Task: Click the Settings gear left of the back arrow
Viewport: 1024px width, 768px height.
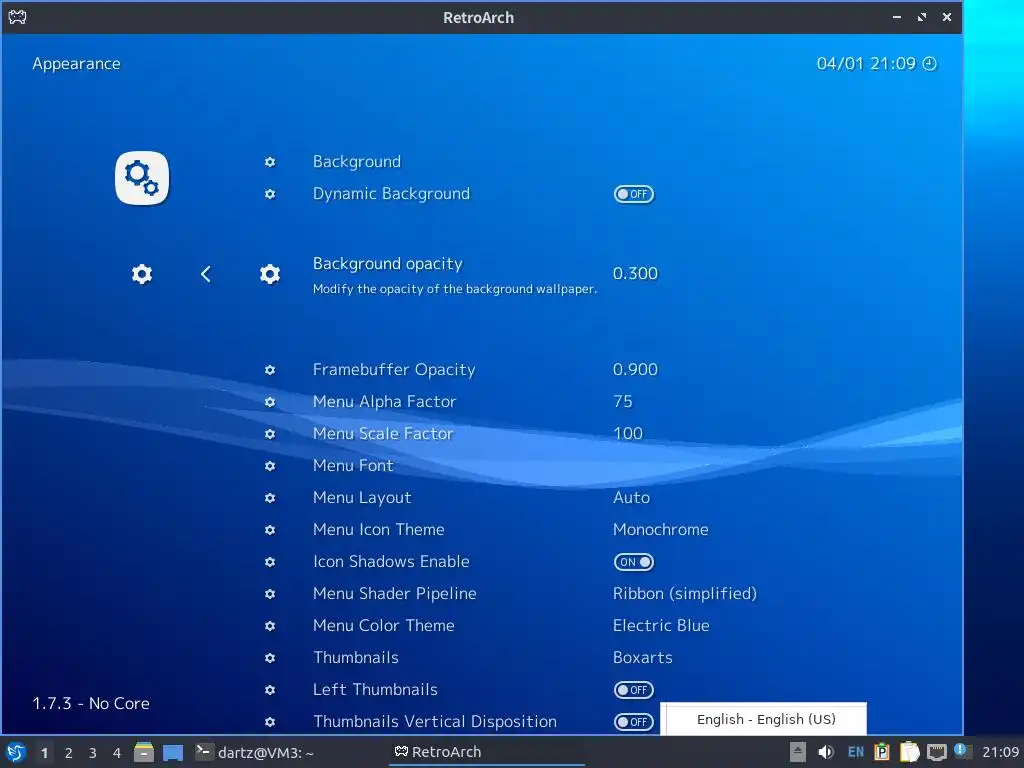Action: (x=142, y=274)
